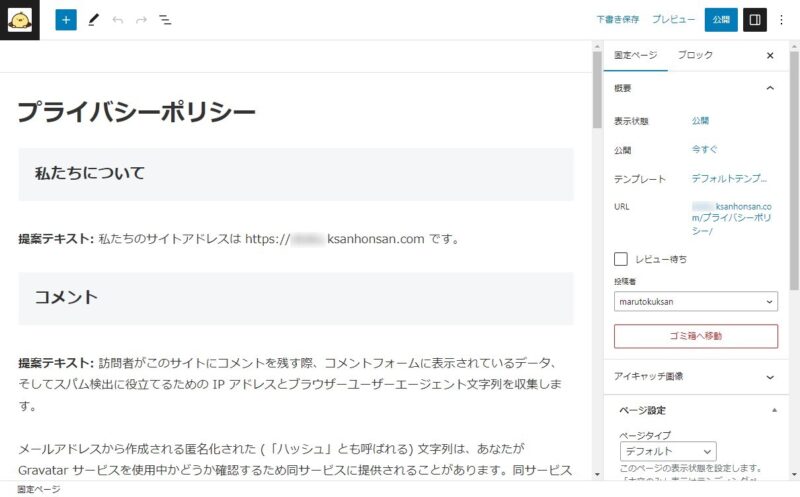Close the settings sidebar

[770, 56]
